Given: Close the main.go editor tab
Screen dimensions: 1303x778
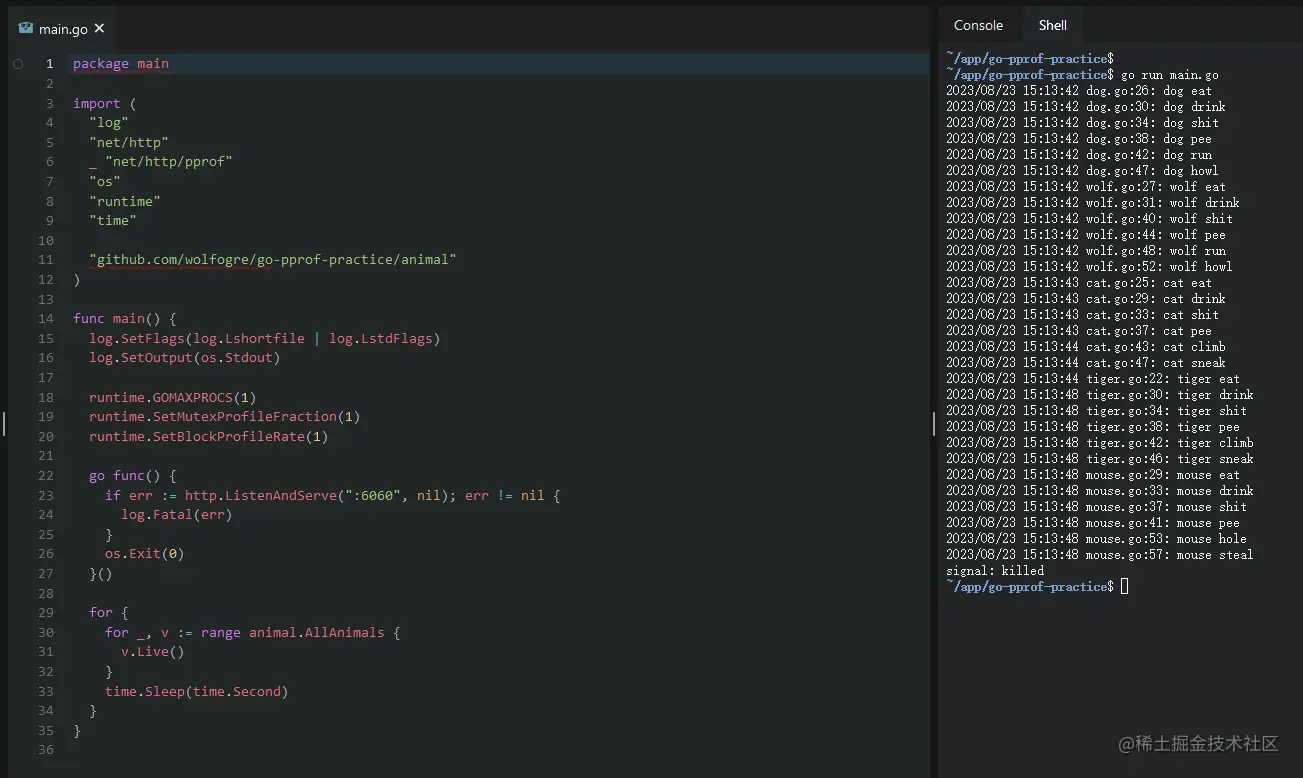Looking at the screenshot, I should click(x=99, y=28).
